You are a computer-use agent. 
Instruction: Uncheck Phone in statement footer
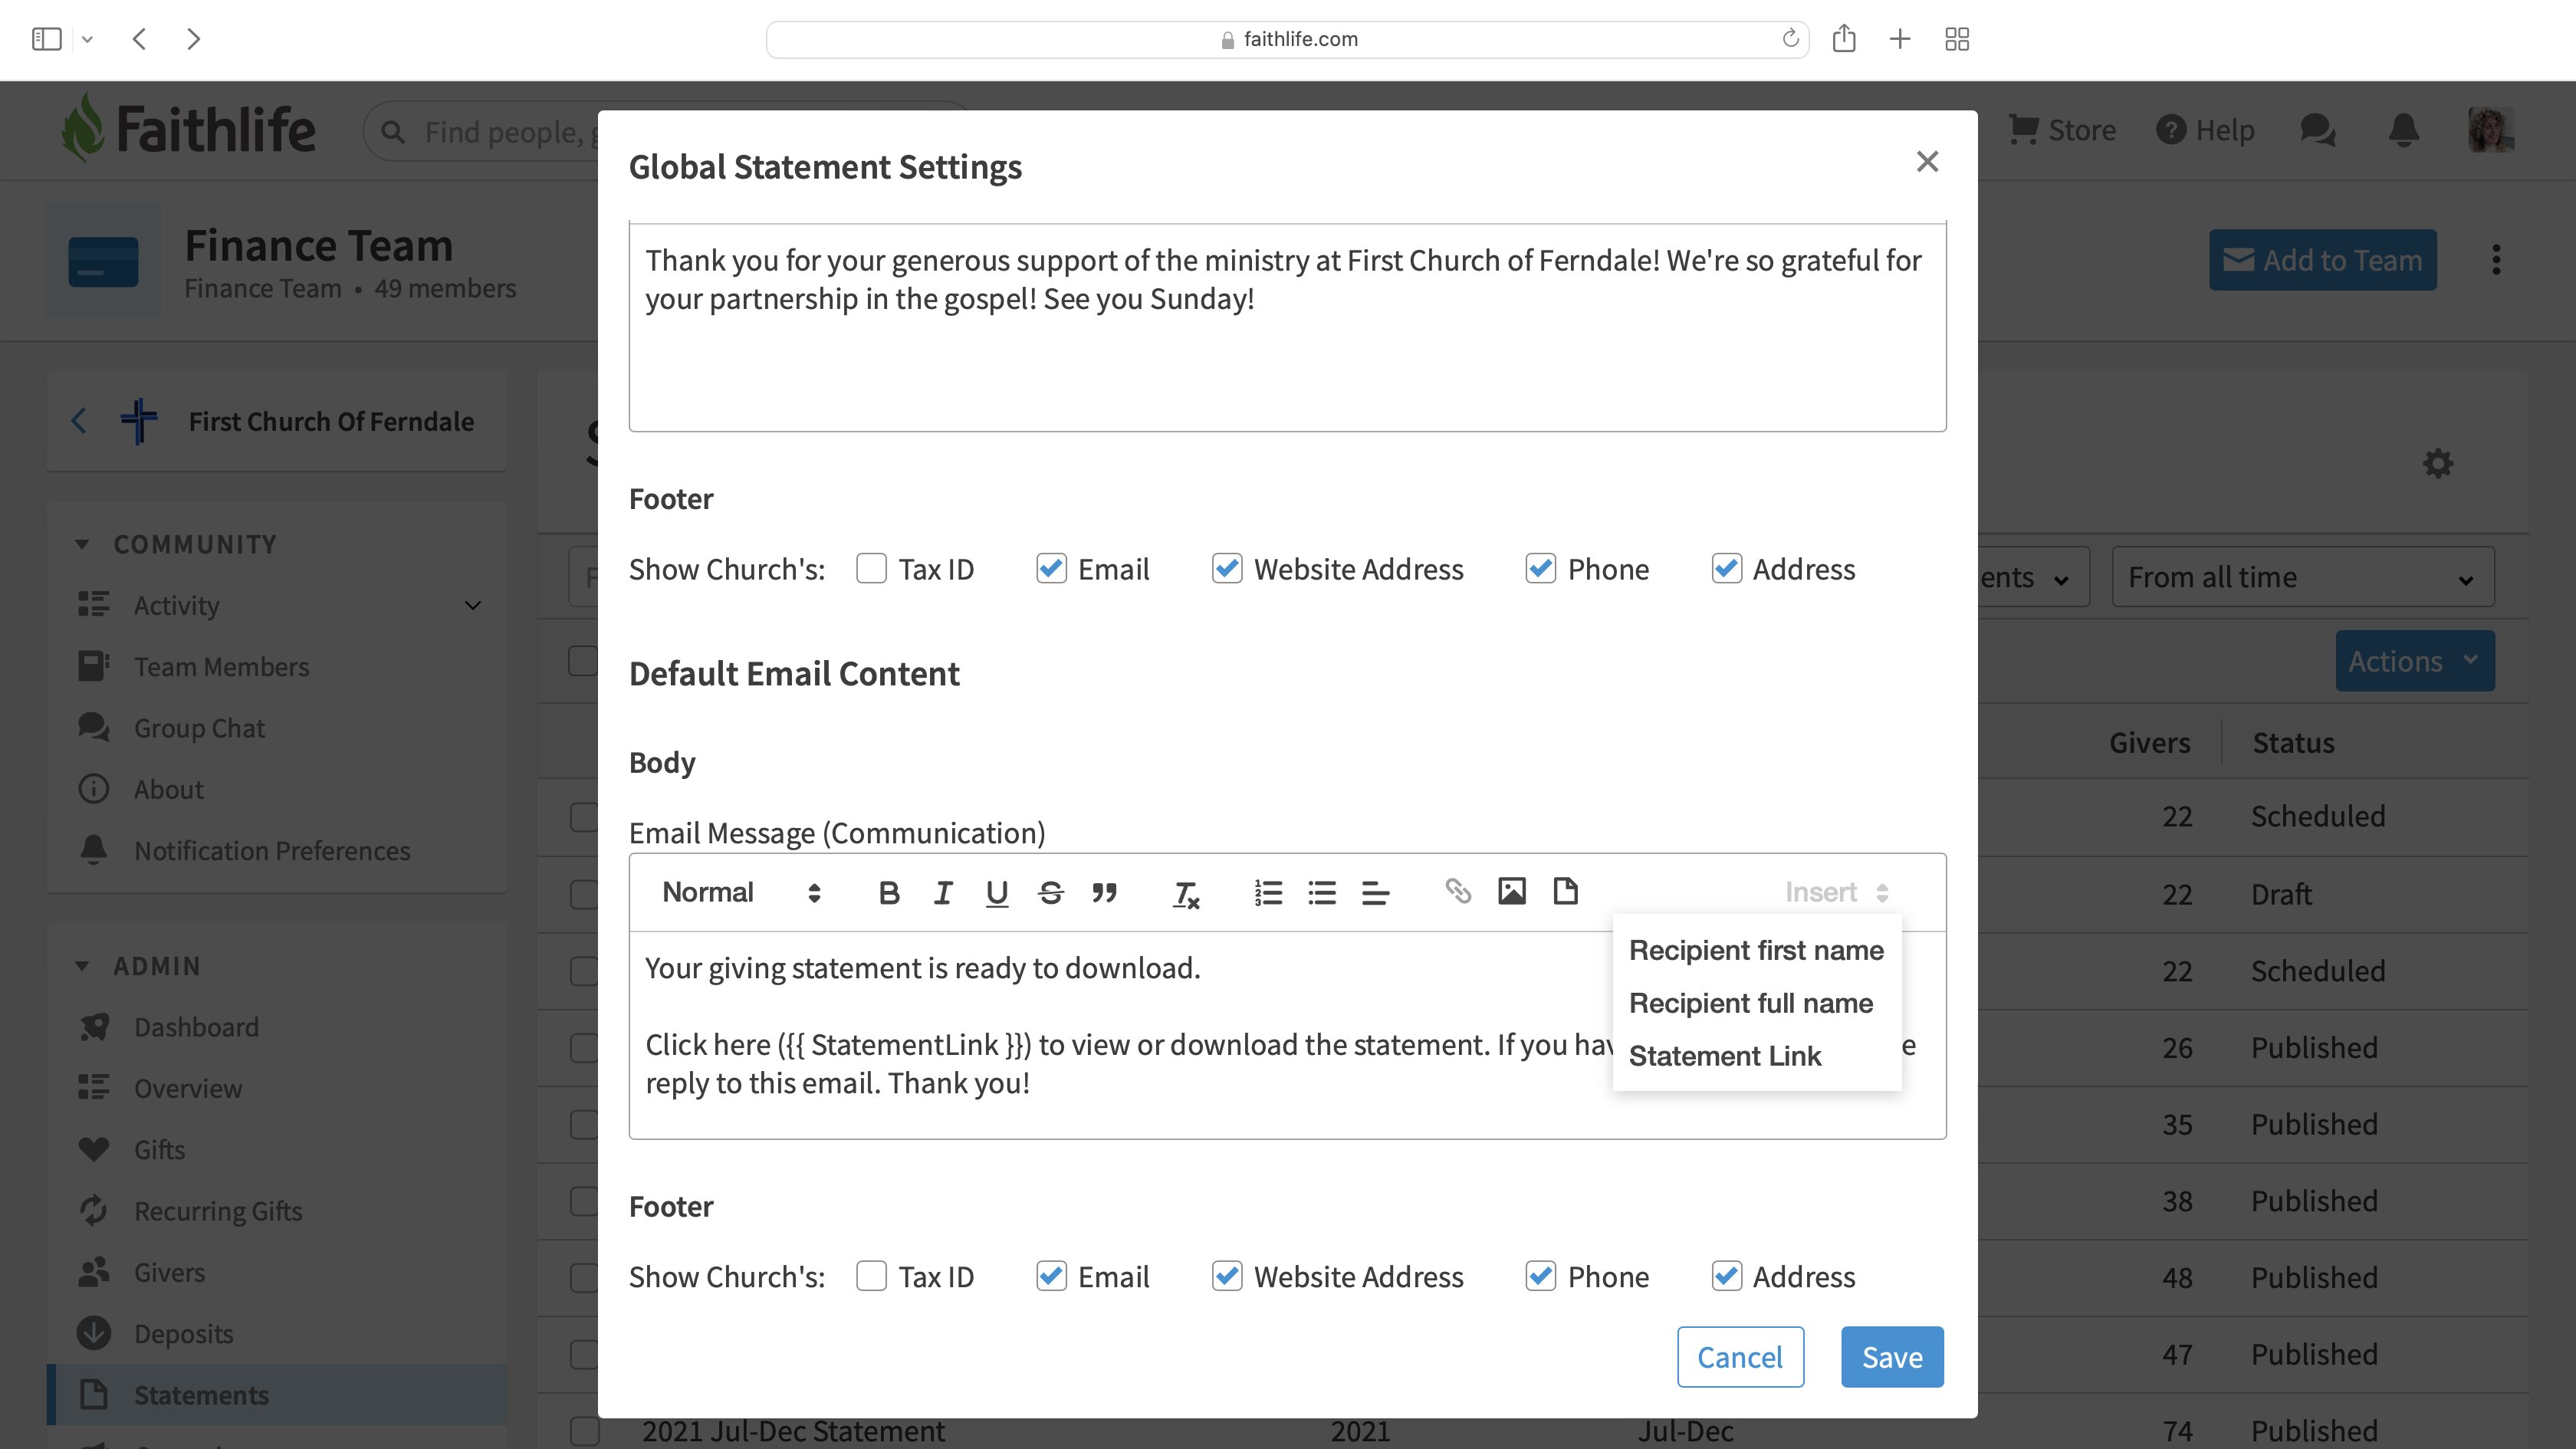[1541, 569]
